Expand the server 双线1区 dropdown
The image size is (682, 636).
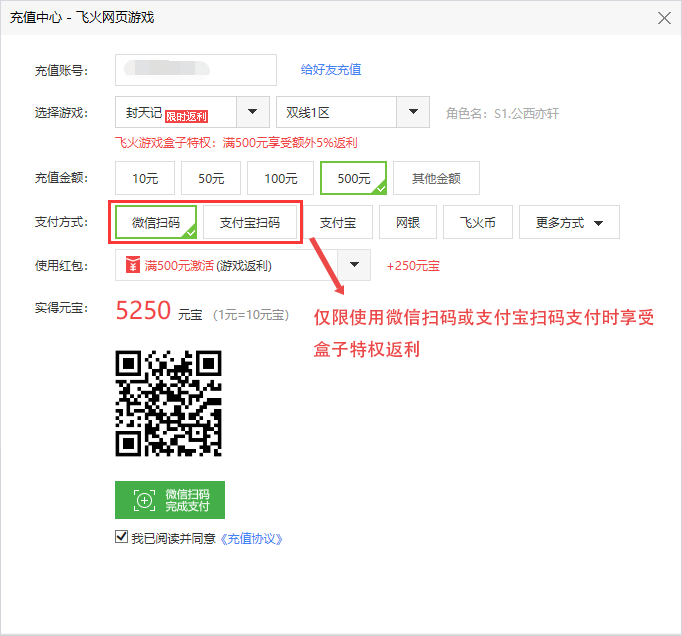(x=413, y=112)
